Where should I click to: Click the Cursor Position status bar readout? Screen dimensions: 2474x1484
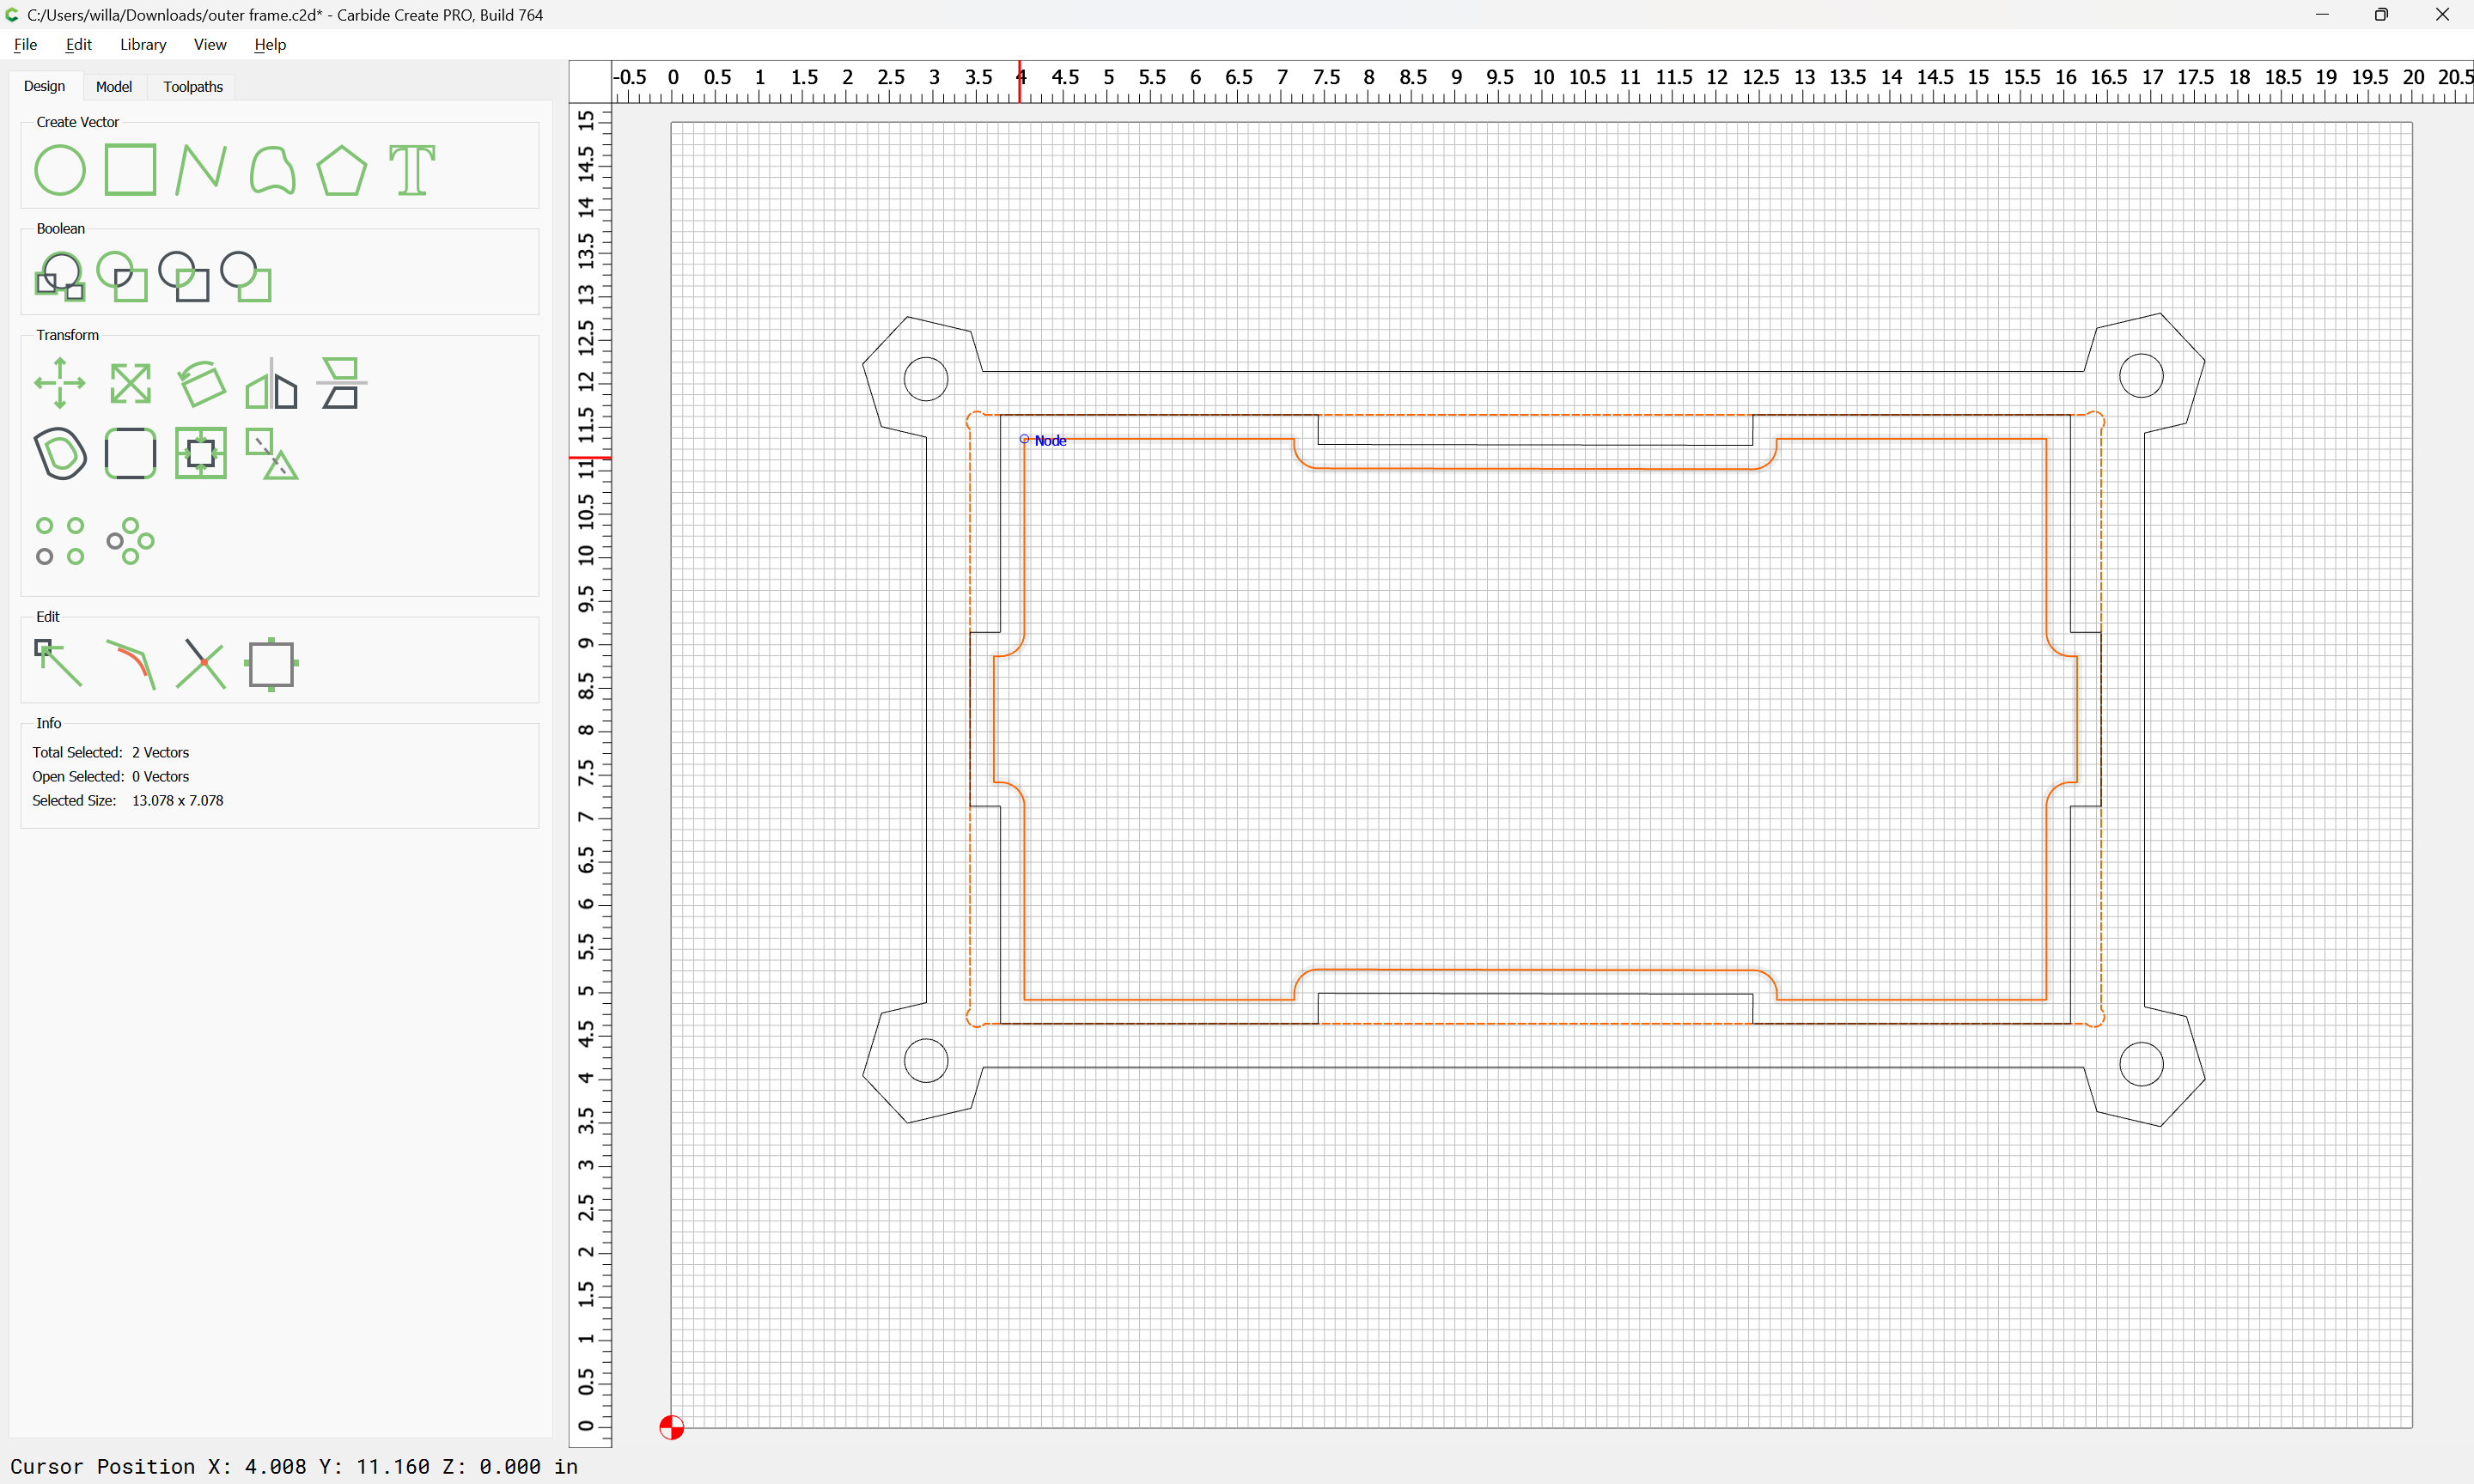[x=294, y=1466]
